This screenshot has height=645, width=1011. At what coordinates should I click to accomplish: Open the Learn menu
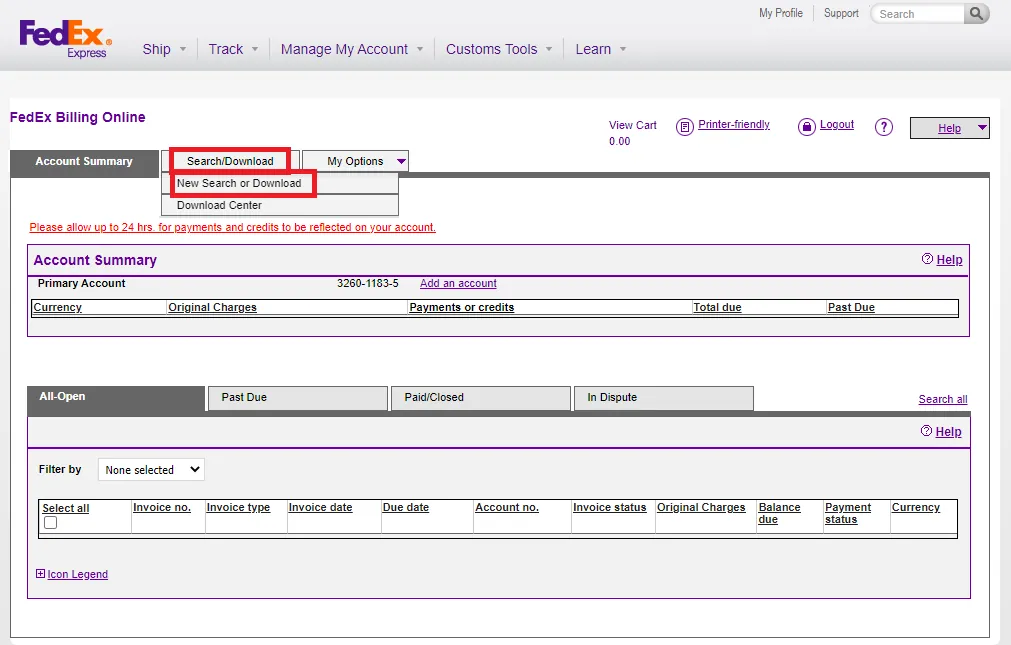pyautogui.click(x=593, y=49)
